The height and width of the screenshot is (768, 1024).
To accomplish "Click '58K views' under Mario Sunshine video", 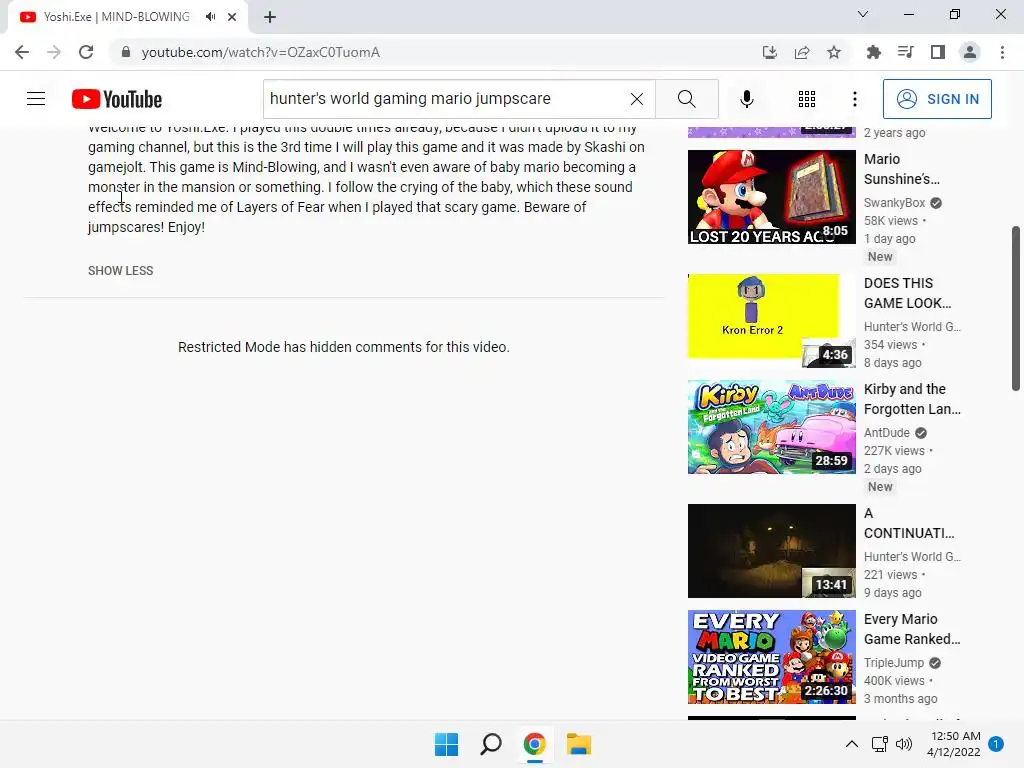I will [891, 221].
